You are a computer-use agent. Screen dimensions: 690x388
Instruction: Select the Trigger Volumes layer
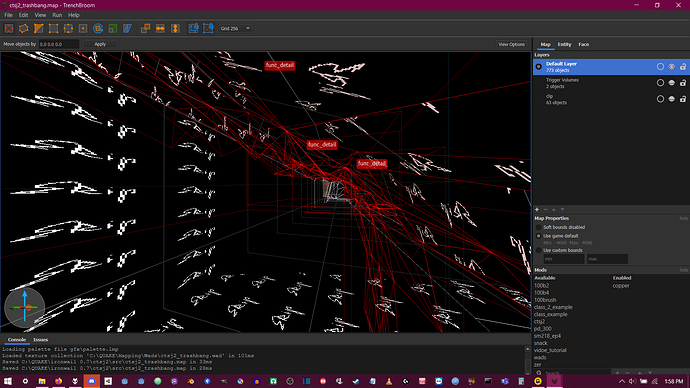[x=610, y=83]
